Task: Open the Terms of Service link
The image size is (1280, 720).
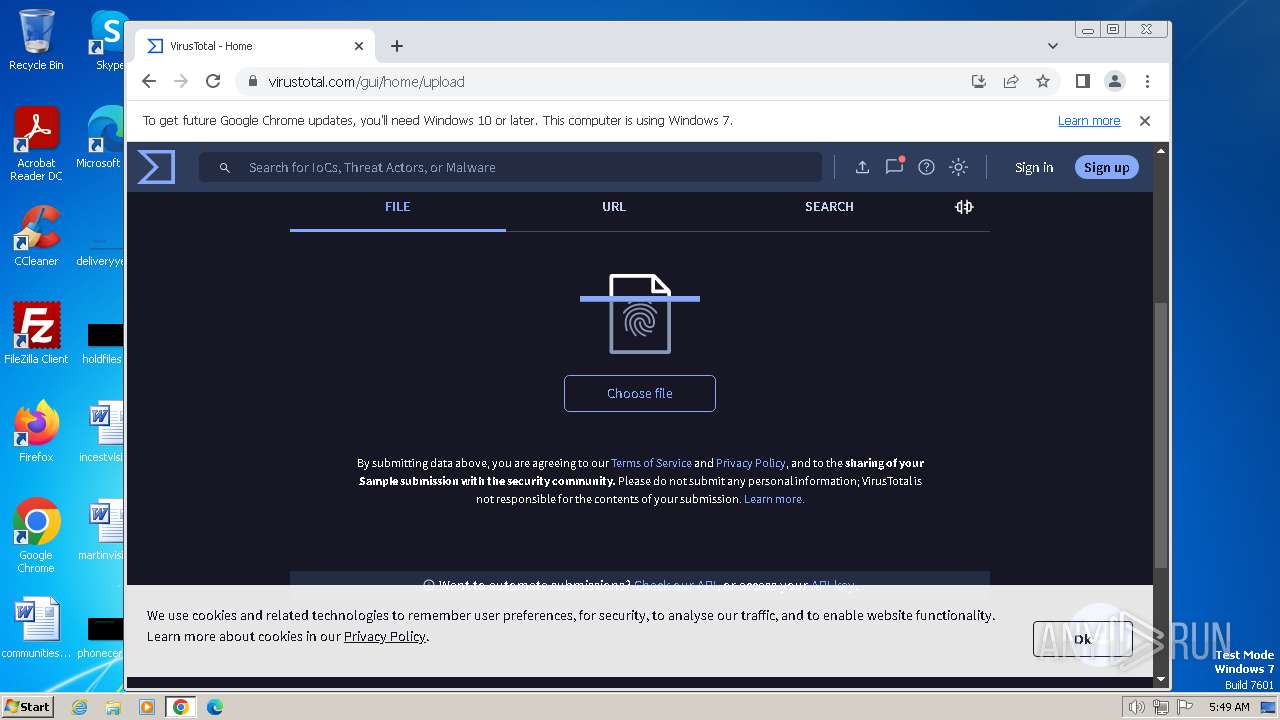Action: click(651, 463)
